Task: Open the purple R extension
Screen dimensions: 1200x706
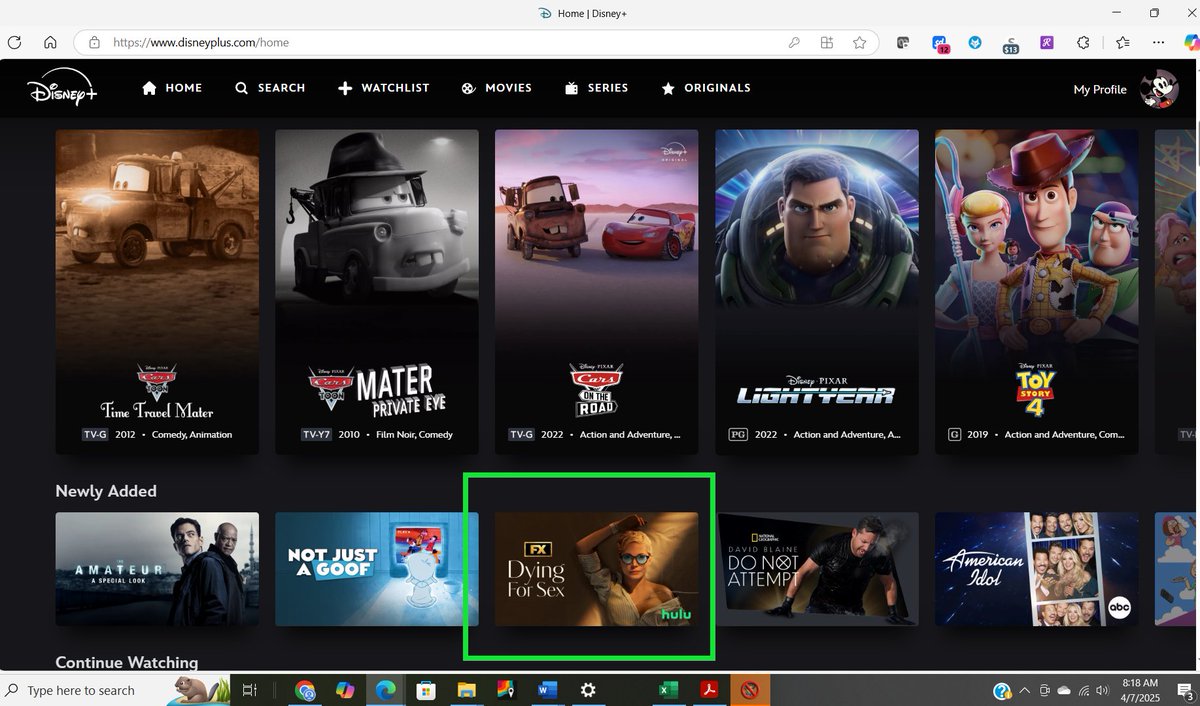Action: [1046, 43]
